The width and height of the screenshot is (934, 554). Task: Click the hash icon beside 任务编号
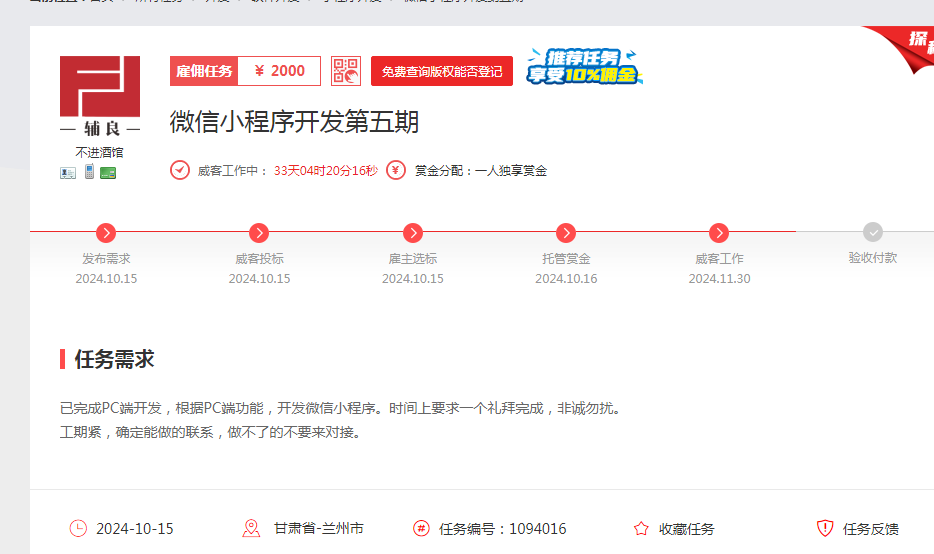pos(421,528)
